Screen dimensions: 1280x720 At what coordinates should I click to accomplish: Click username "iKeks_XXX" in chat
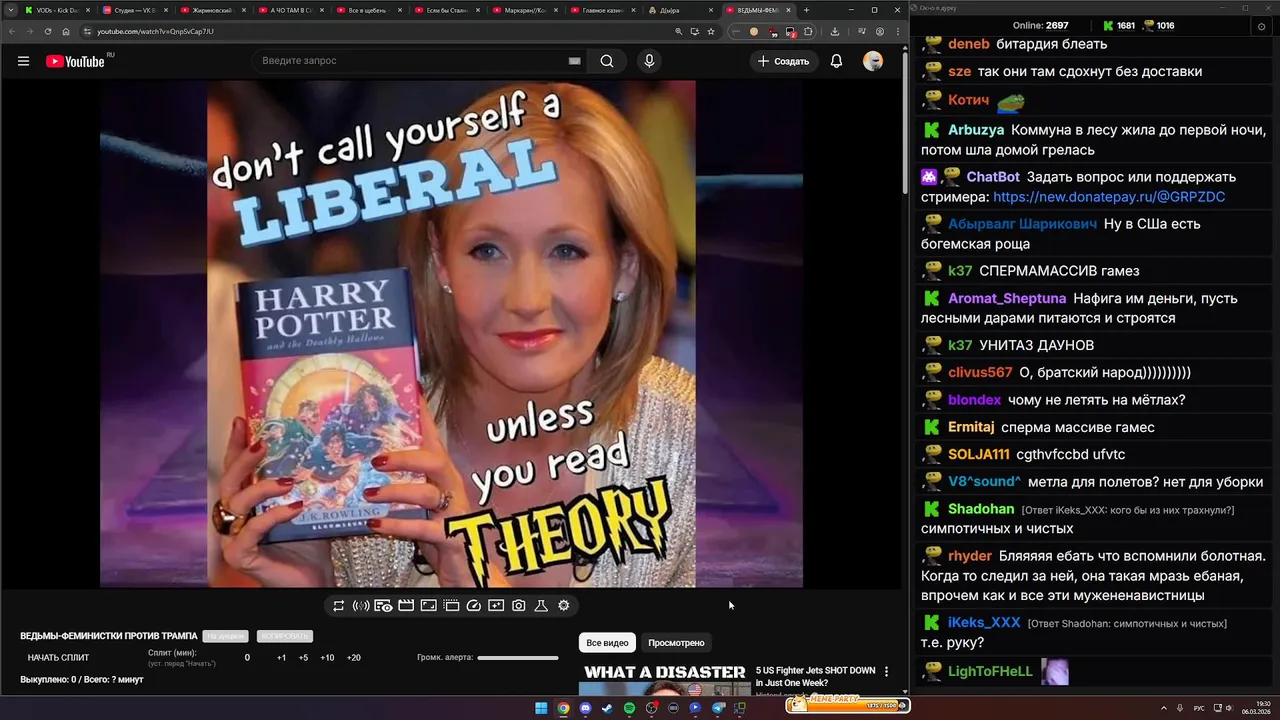(984, 622)
